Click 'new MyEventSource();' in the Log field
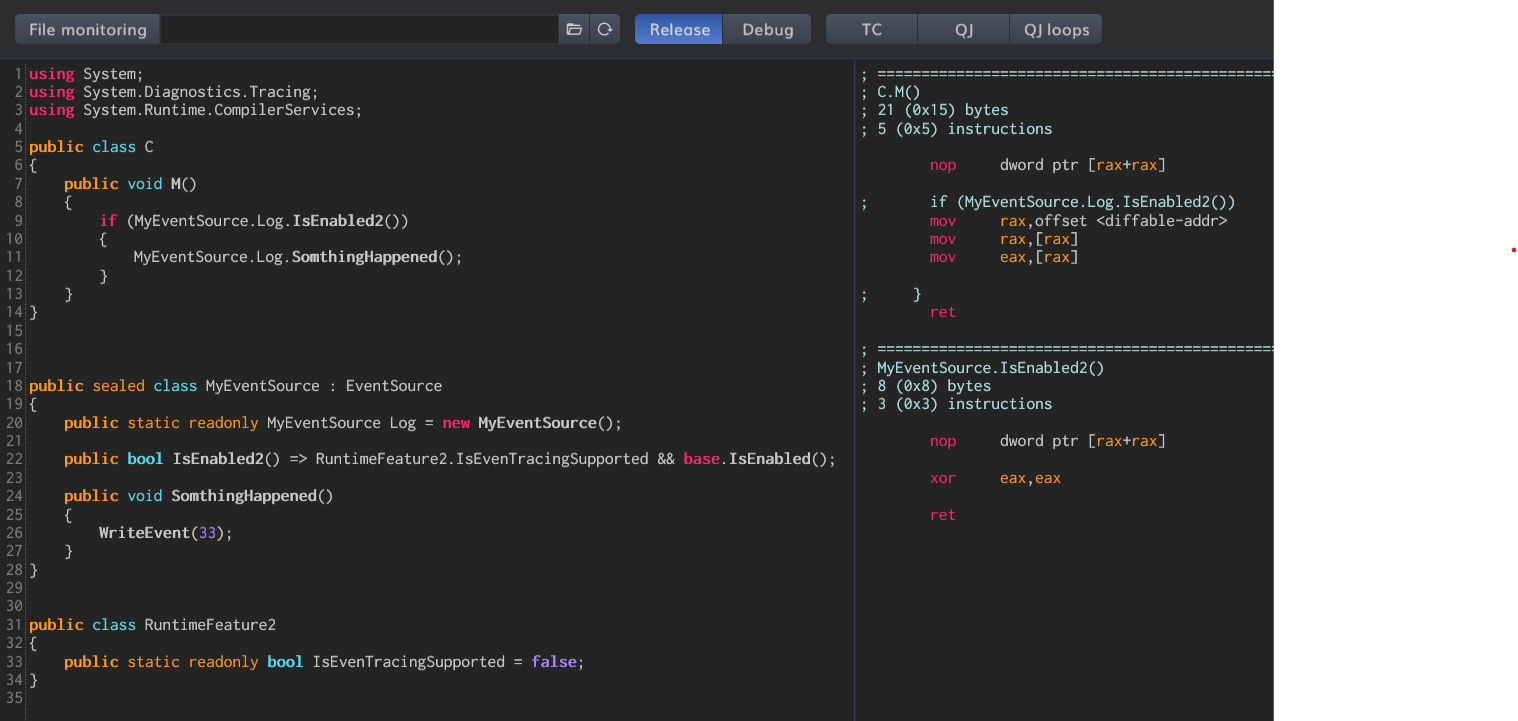This screenshot has height=721, width=1518. (x=532, y=423)
